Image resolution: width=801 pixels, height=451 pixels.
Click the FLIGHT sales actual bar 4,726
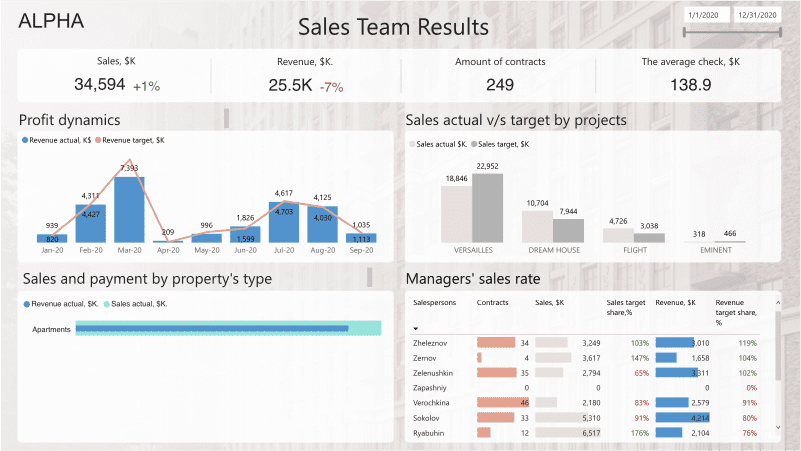[618, 235]
